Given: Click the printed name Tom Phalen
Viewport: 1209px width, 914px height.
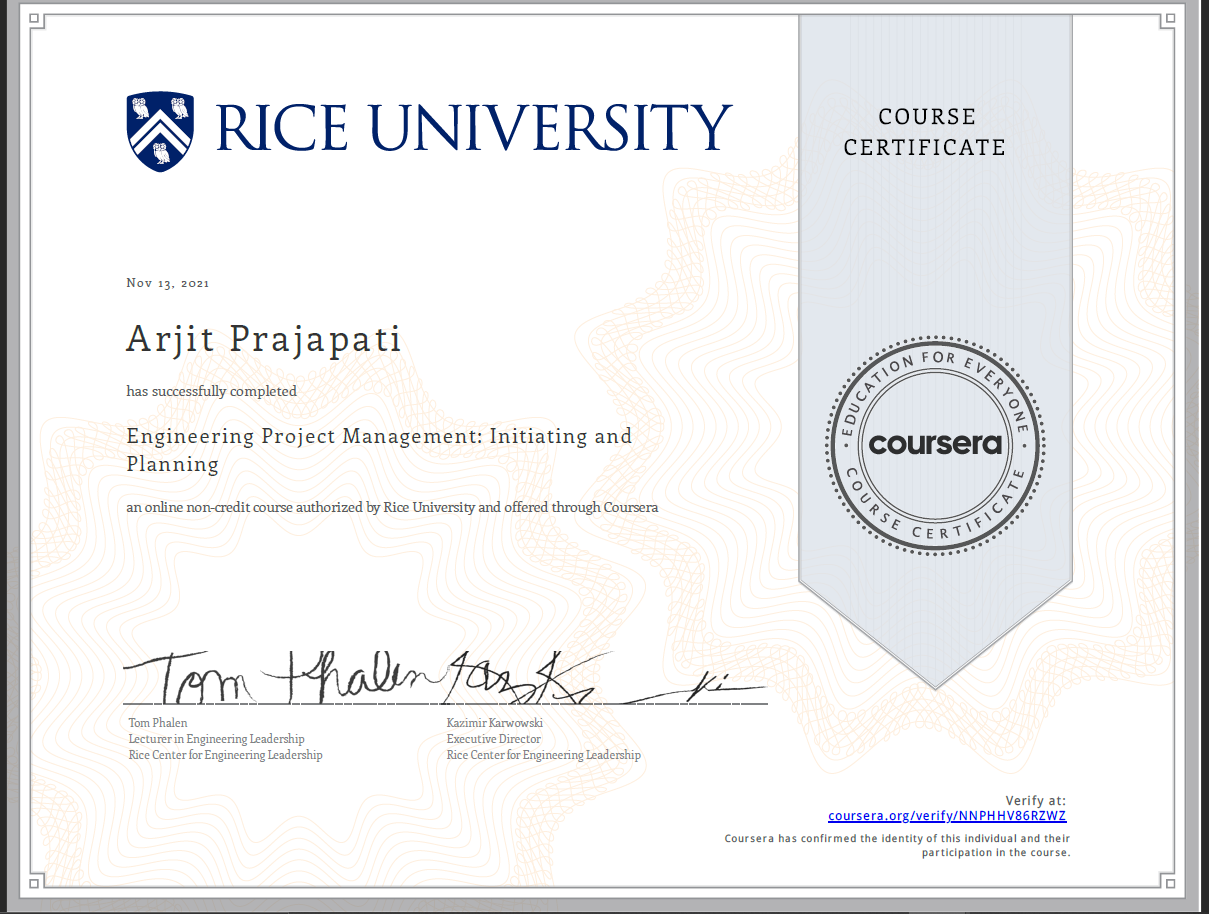Looking at the screenshot, I should tap(158, 722).
